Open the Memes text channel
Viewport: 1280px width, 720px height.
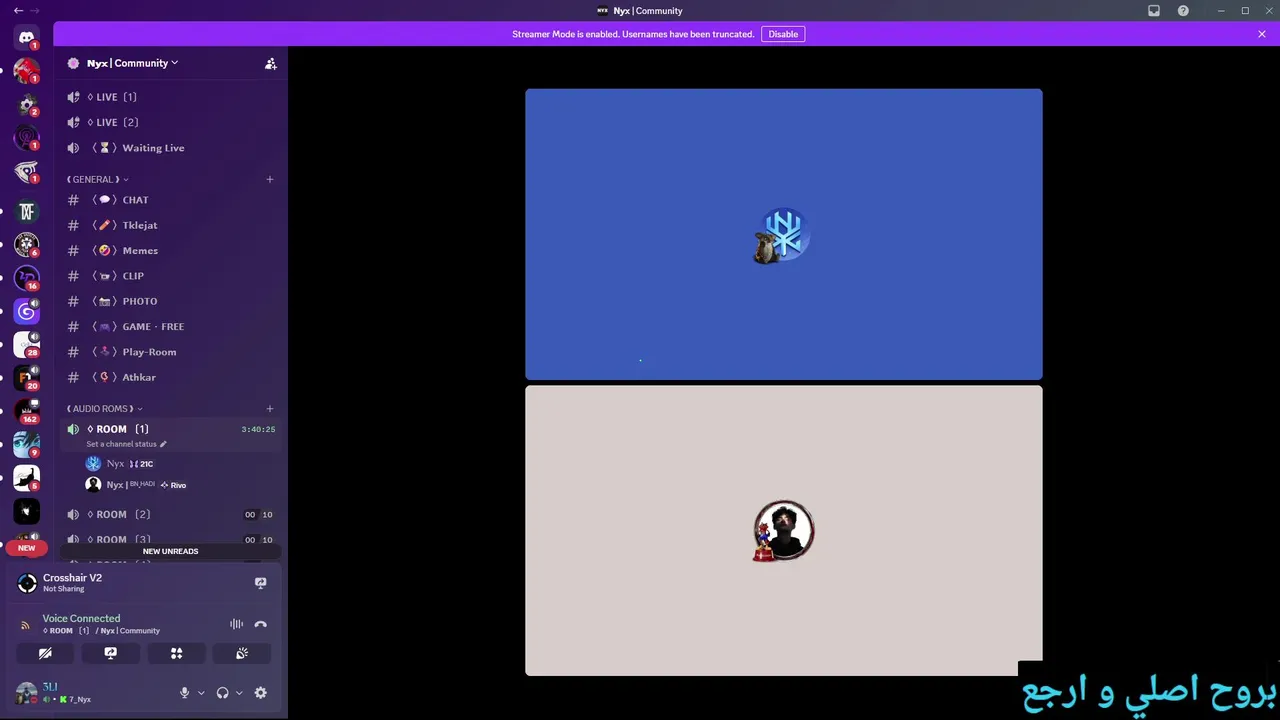(x=170, y=251)
